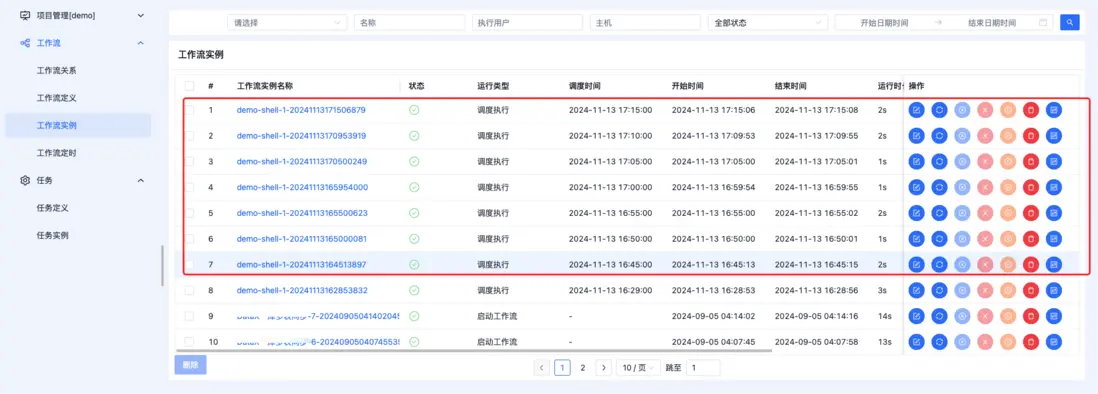This screenshot has height=394, width=1098.
Task: Open link demo-shell-1-20241113171506879
Action: point(301,110)
